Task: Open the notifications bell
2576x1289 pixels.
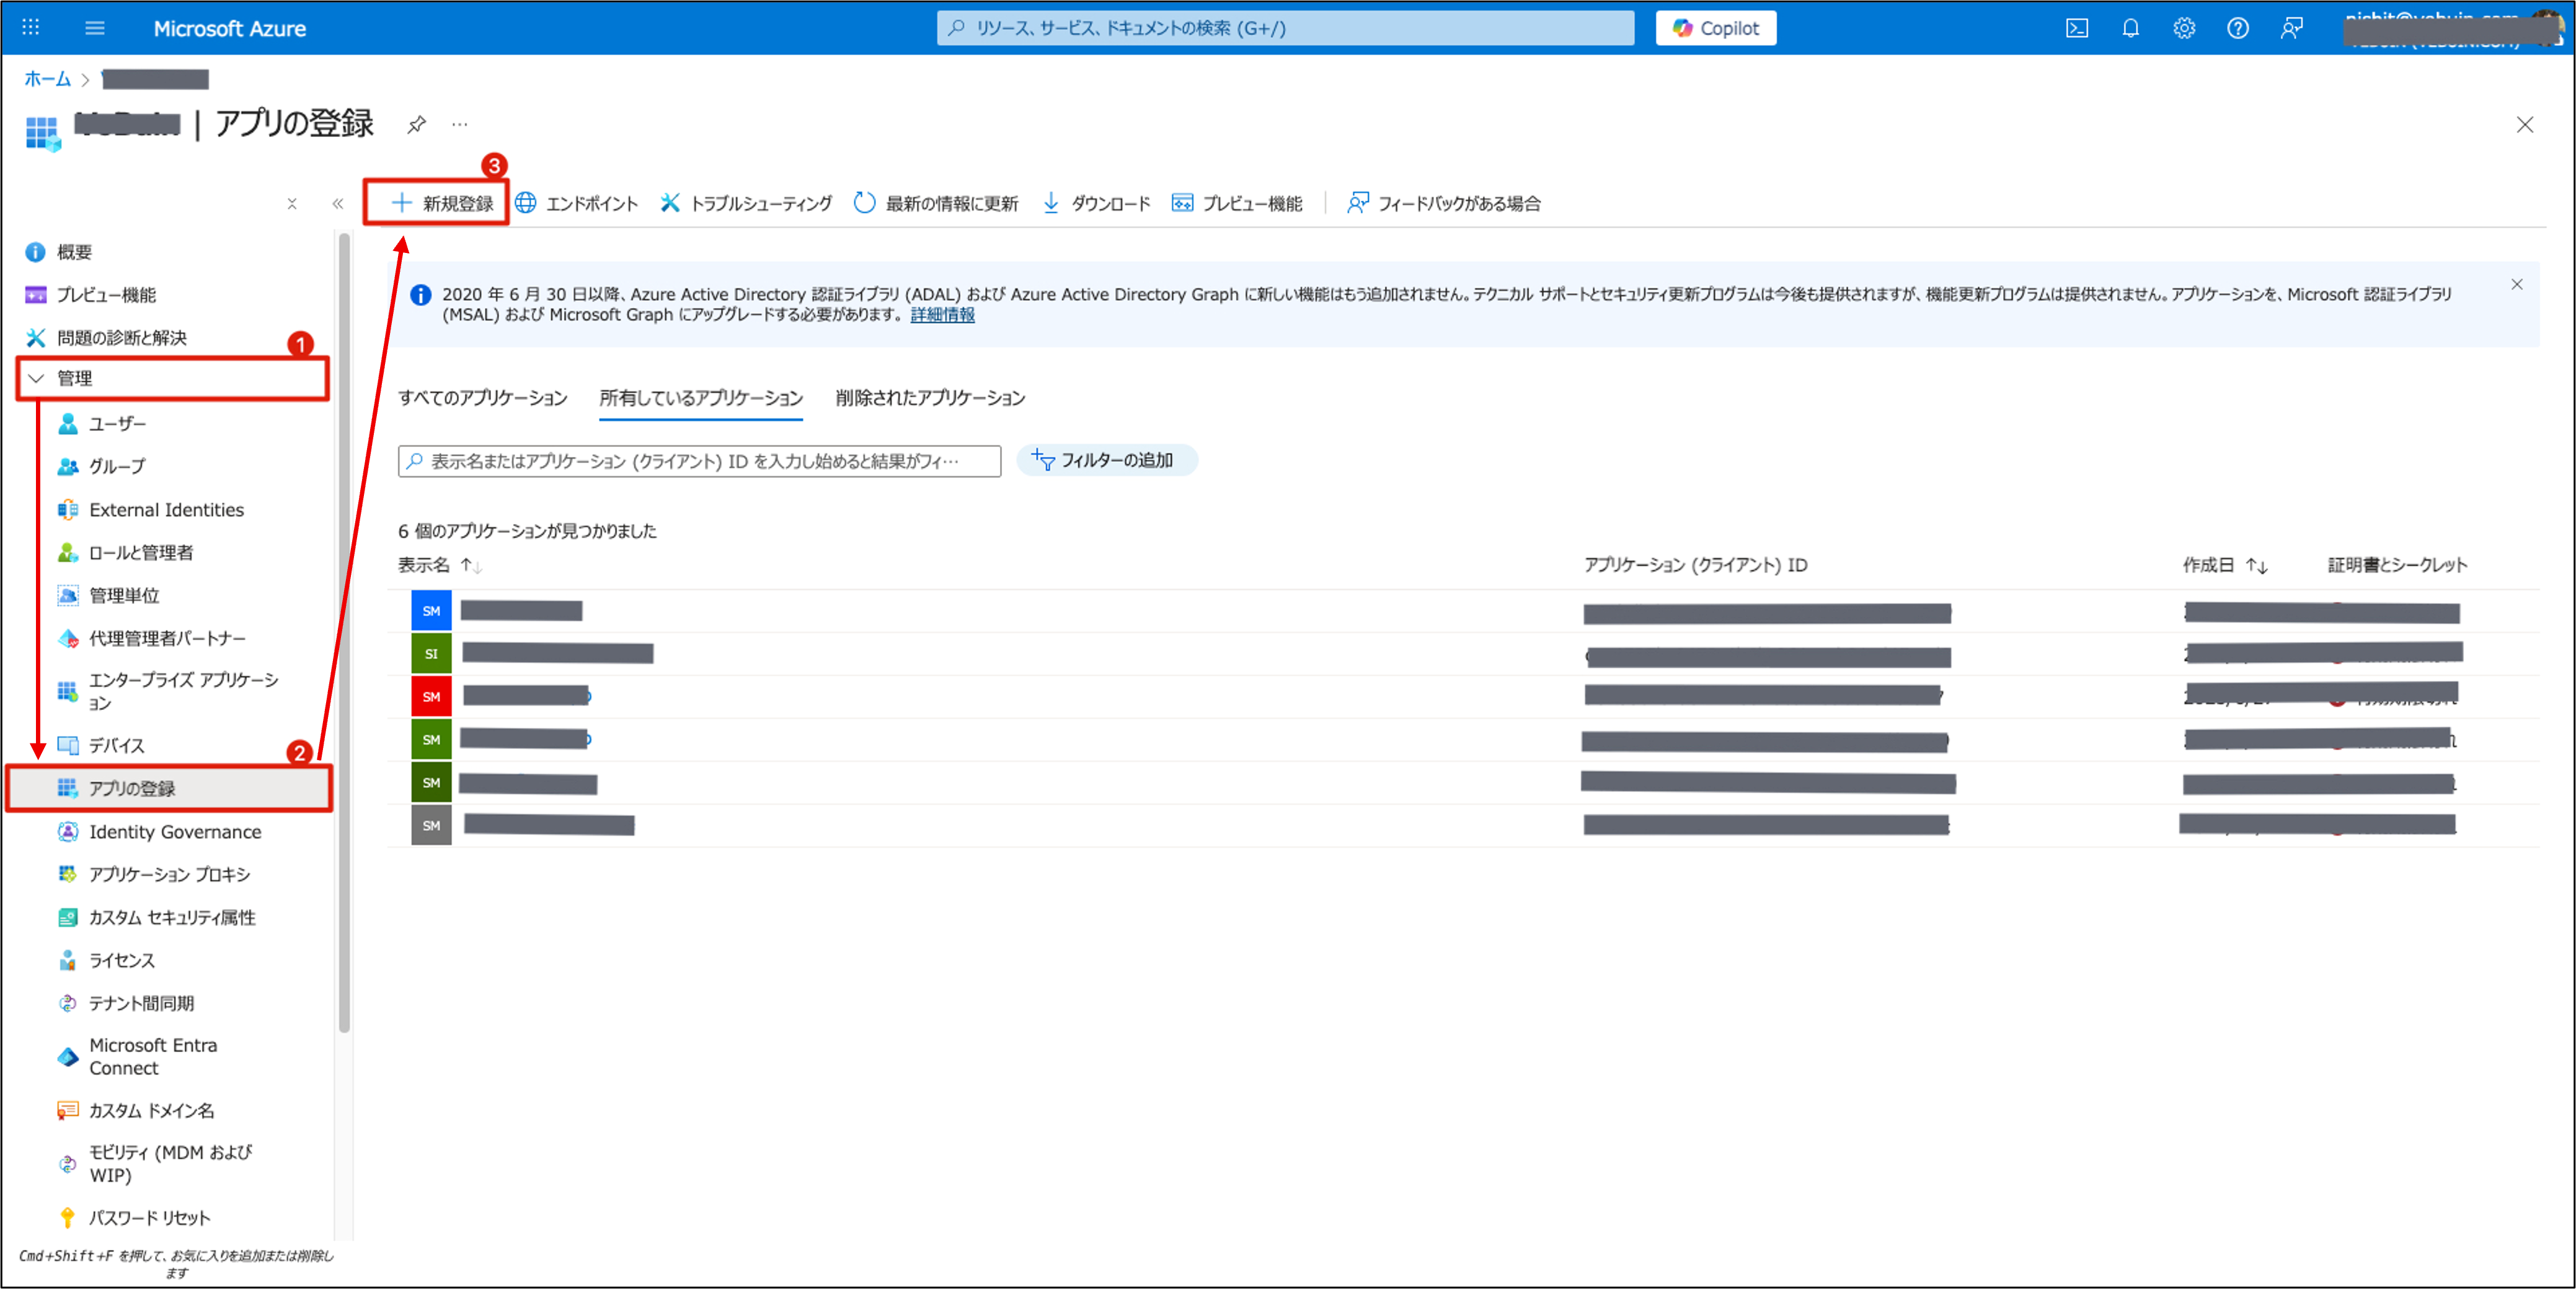Action: click(2131, 28)
